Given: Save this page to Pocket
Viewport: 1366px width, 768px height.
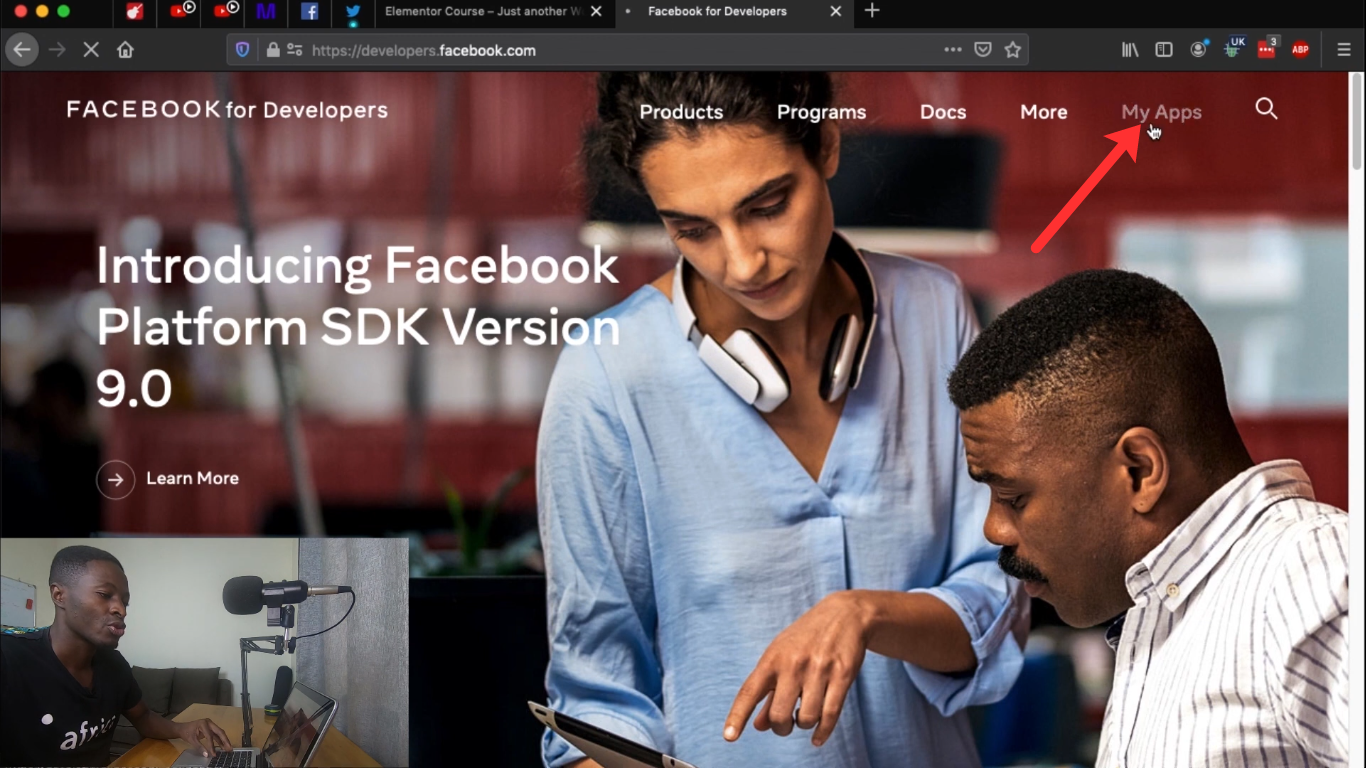Looking at the screenshot, I should click(983, 50).
